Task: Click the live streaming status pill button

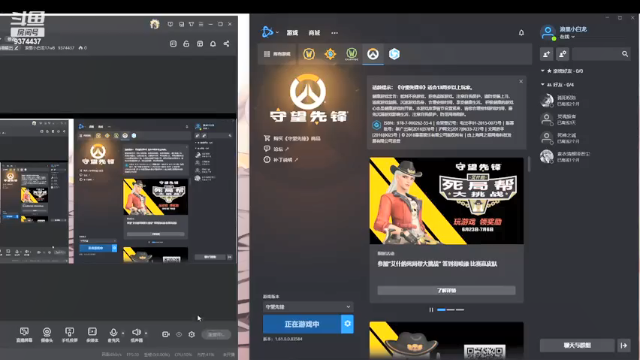Action: pyautogui.click(x=216, y=334)
